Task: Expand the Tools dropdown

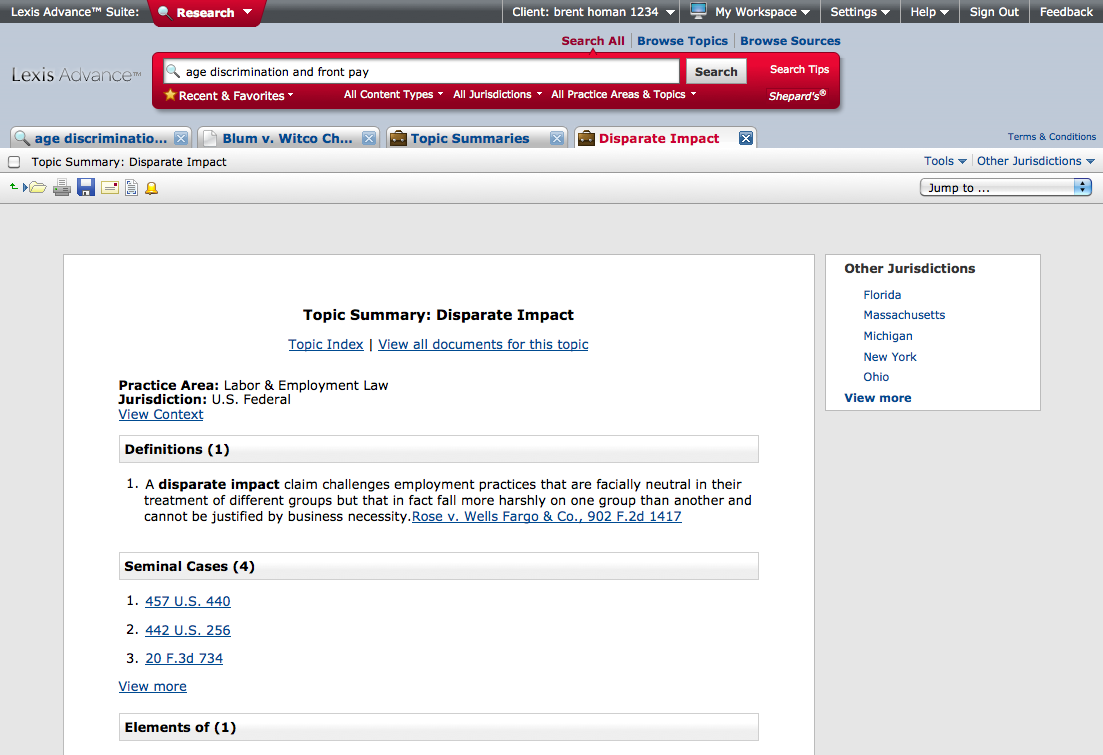Action: (x=945, y=161)
